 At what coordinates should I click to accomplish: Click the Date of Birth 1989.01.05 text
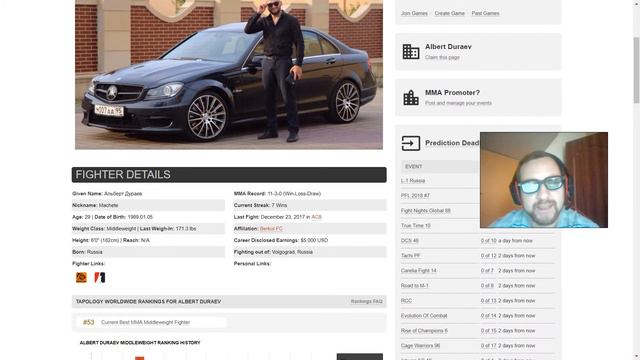(124, 217)
